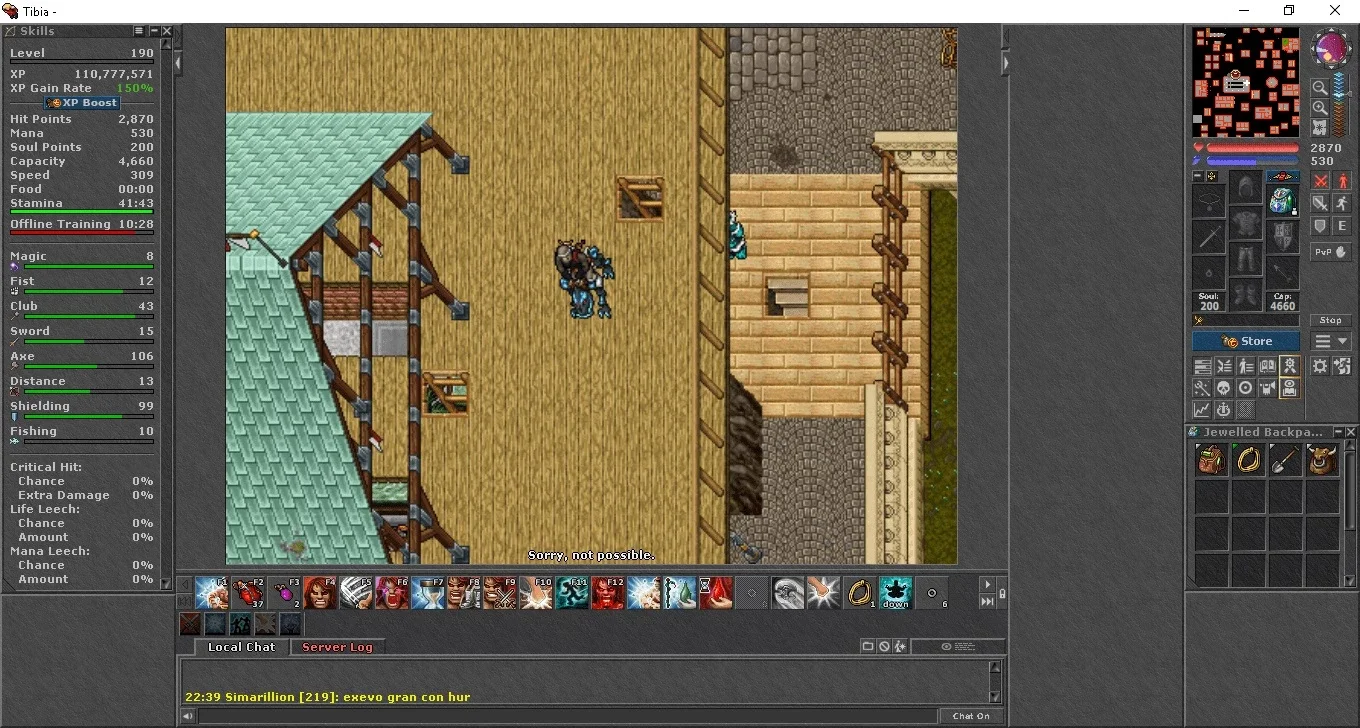Minimize the Jewelled Backpack container
This screenshot has width=1360, height=728.
pos(1337,432)
